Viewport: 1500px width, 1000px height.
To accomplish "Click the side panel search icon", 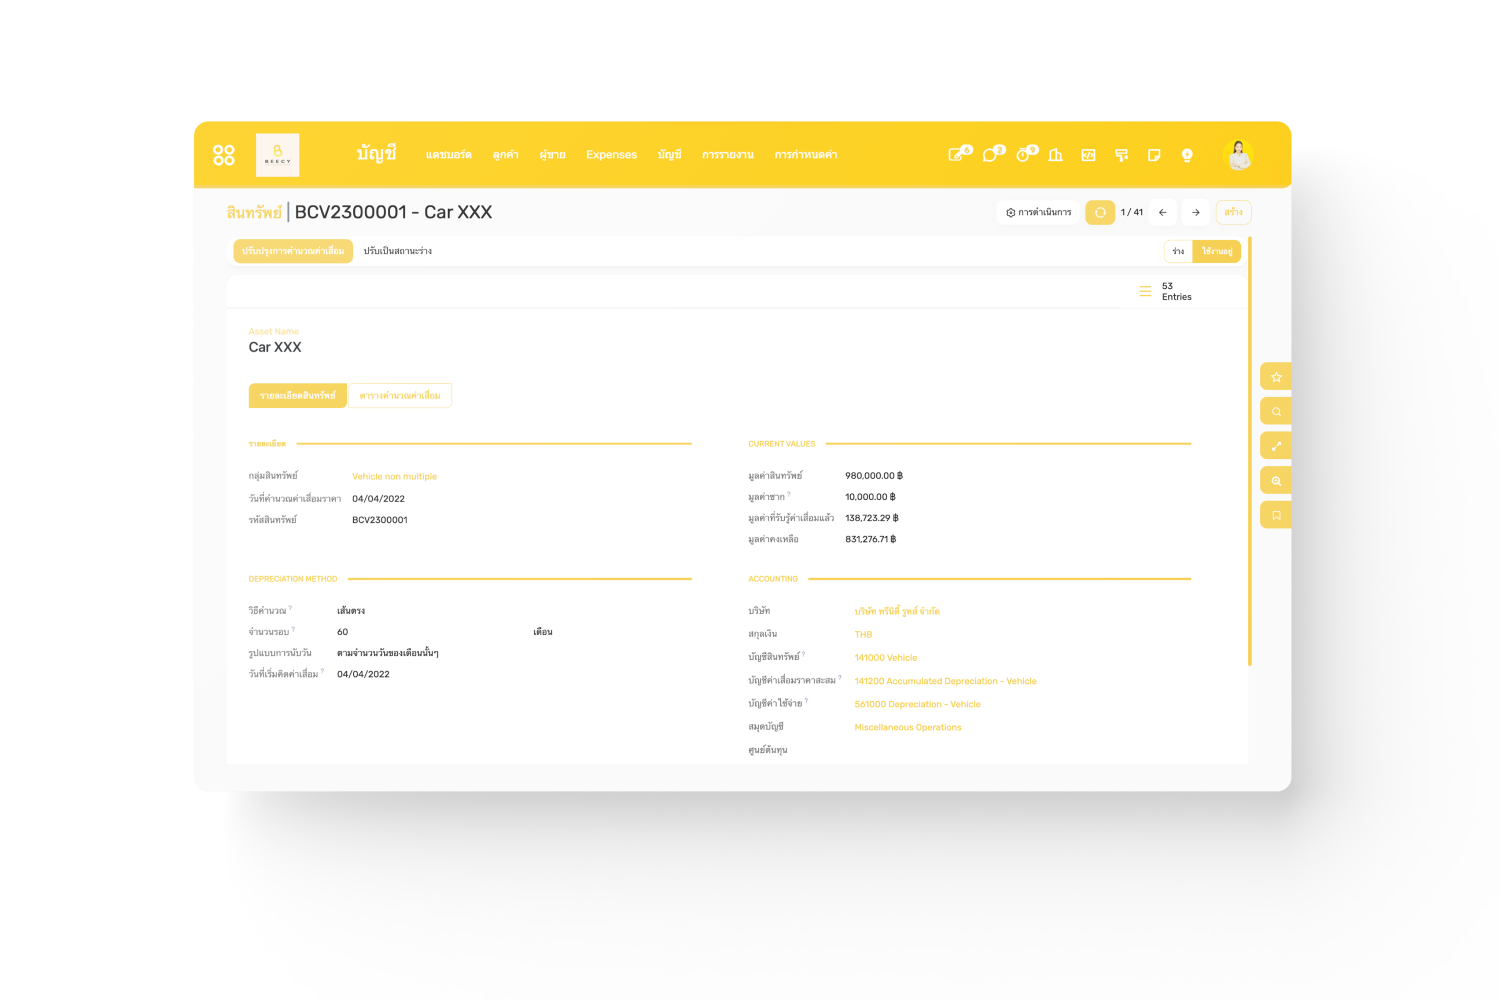I will (x=1276, y=412).
